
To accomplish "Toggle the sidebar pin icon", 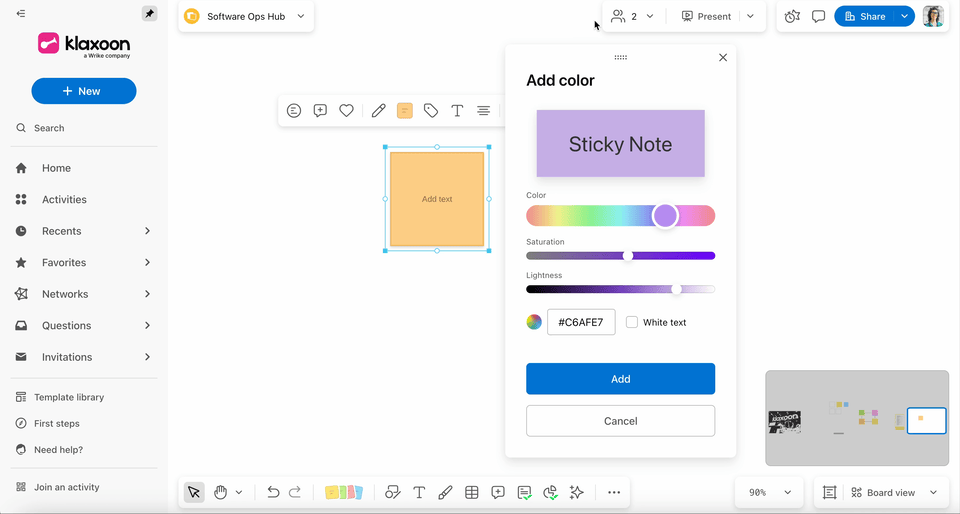I will click(149, 13).
